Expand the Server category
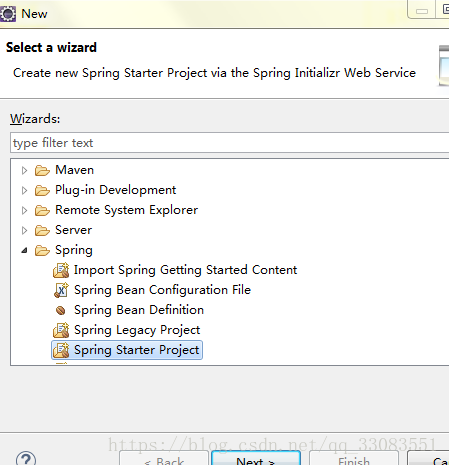 click(x=24, y=230)
